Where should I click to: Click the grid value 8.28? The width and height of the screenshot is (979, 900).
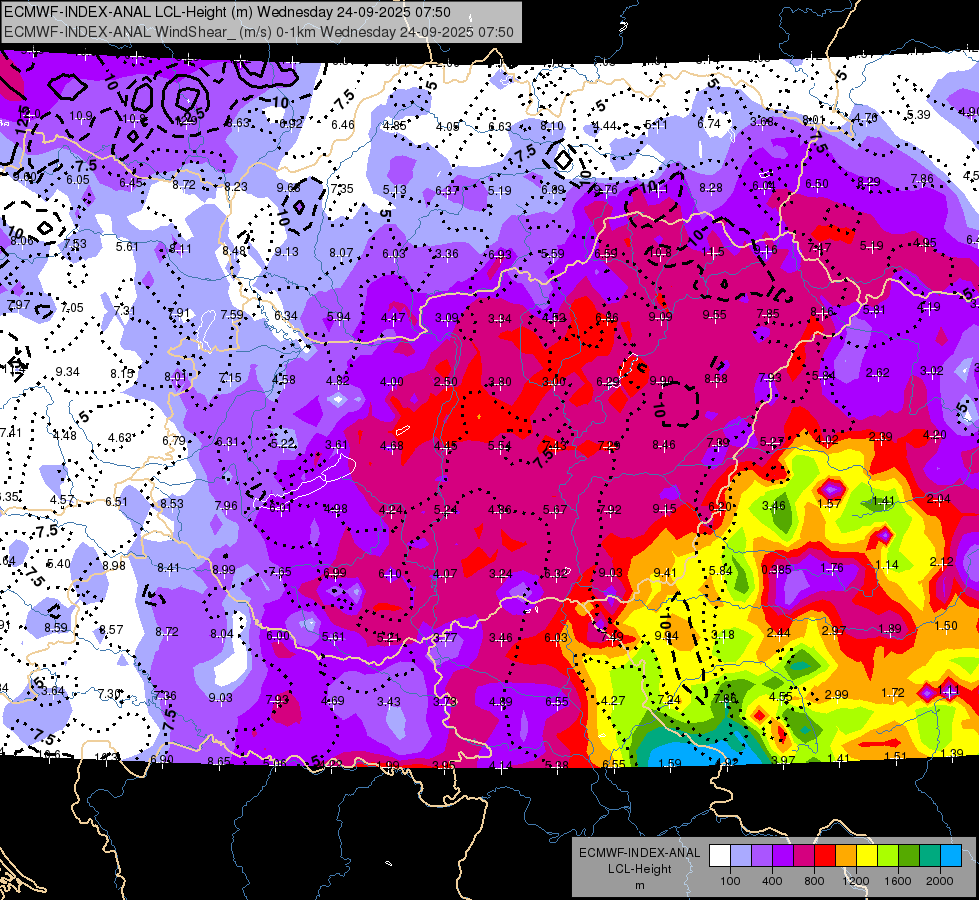[x=711, y=187]
